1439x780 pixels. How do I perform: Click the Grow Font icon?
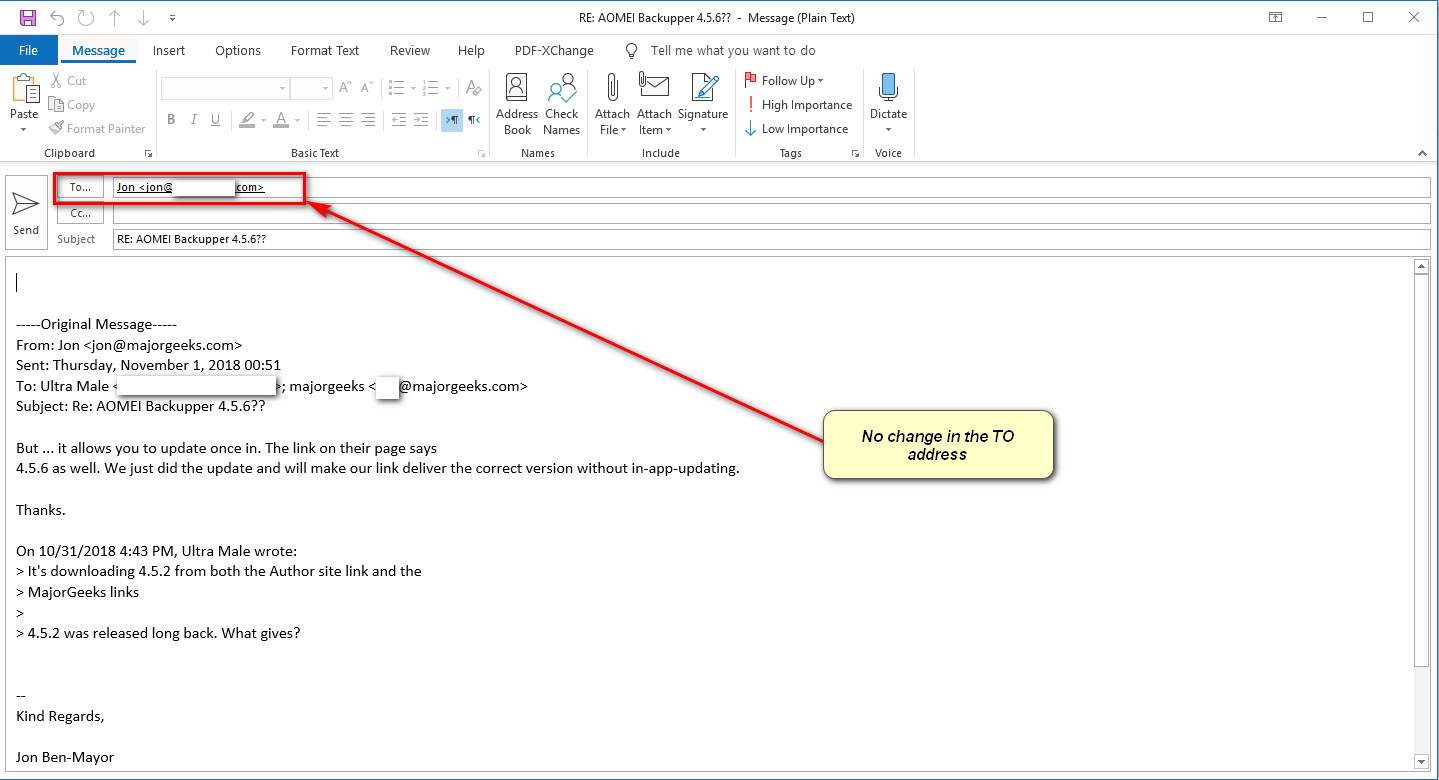(346, 89)
